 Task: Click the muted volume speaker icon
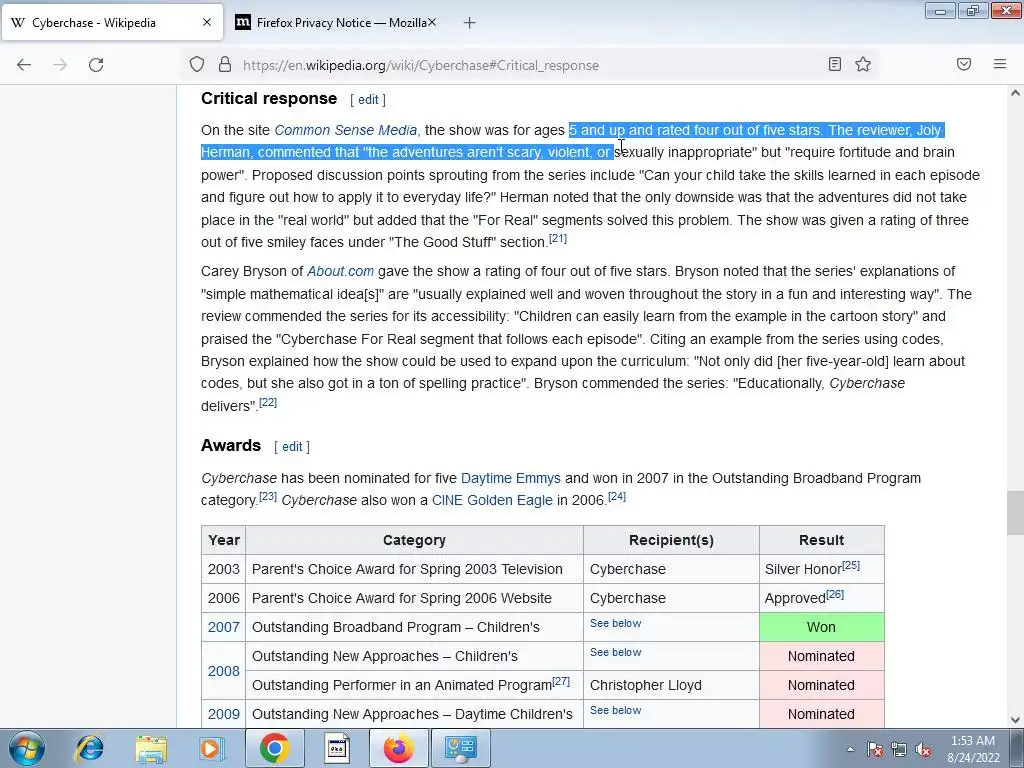click(923, 749)
